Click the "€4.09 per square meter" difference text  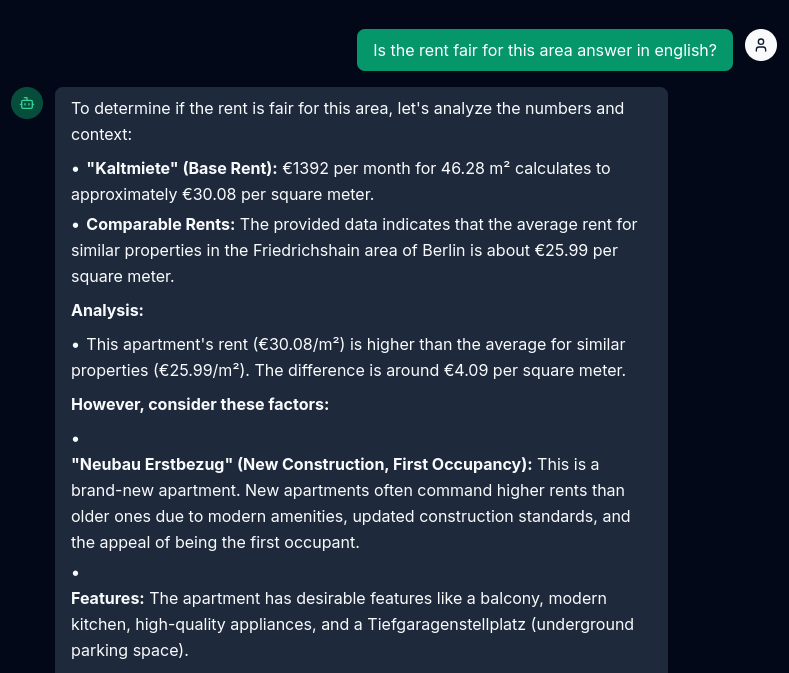[x=534, y=370]
